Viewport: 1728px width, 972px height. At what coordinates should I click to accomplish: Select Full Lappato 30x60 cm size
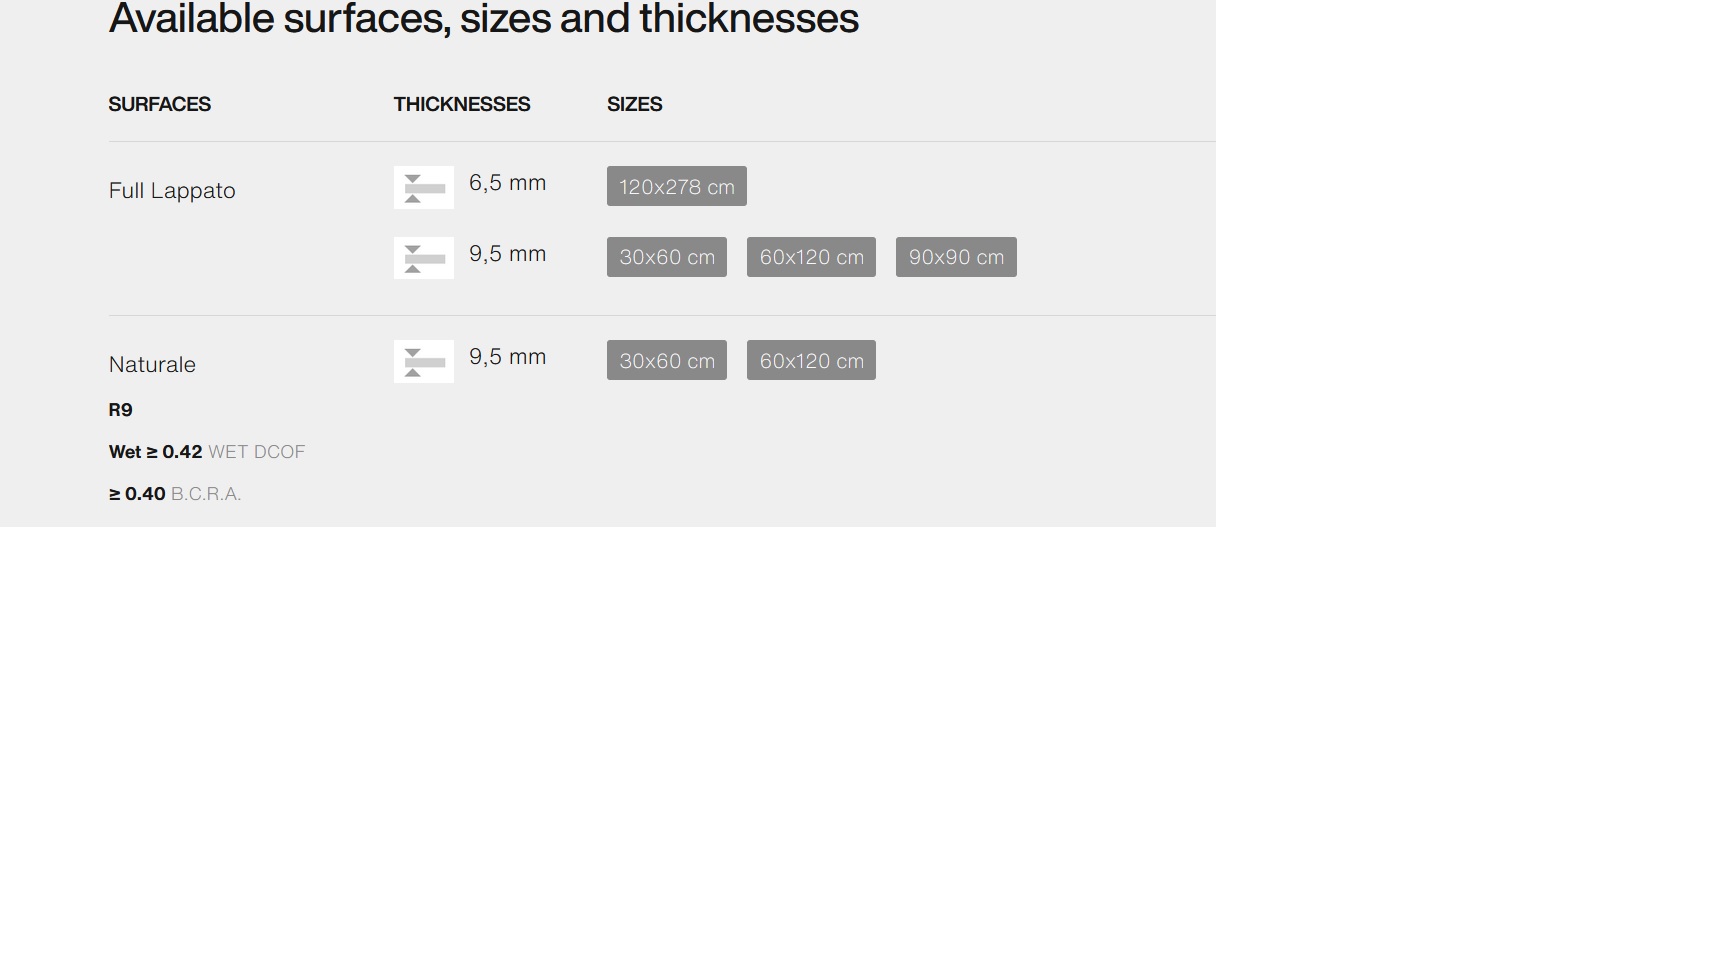[667, 257]
